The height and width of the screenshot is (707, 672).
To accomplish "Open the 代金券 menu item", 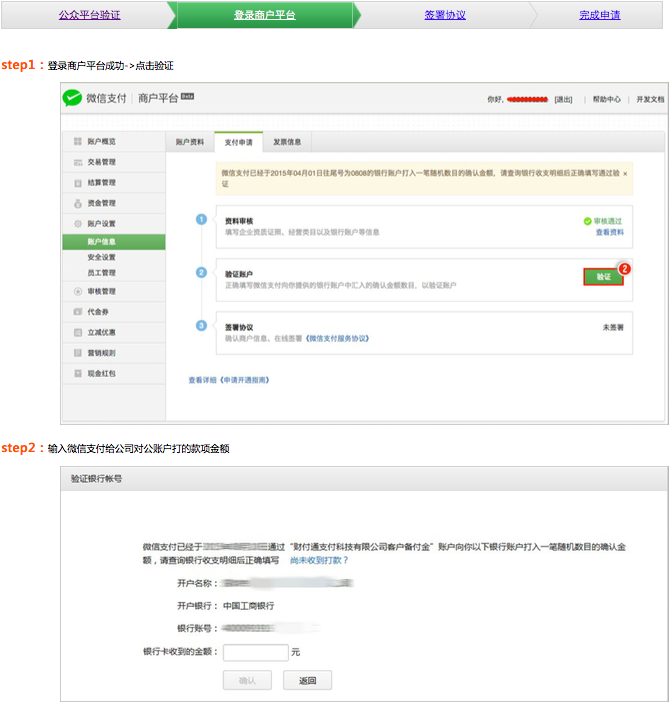I will click(x=114, y=312).
